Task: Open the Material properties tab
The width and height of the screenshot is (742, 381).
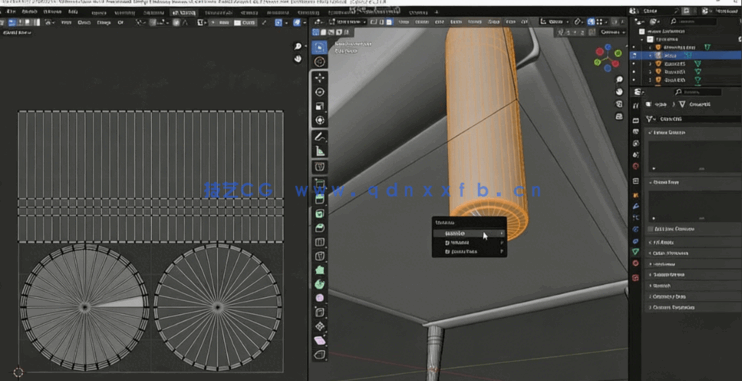Action: [636, 264]
